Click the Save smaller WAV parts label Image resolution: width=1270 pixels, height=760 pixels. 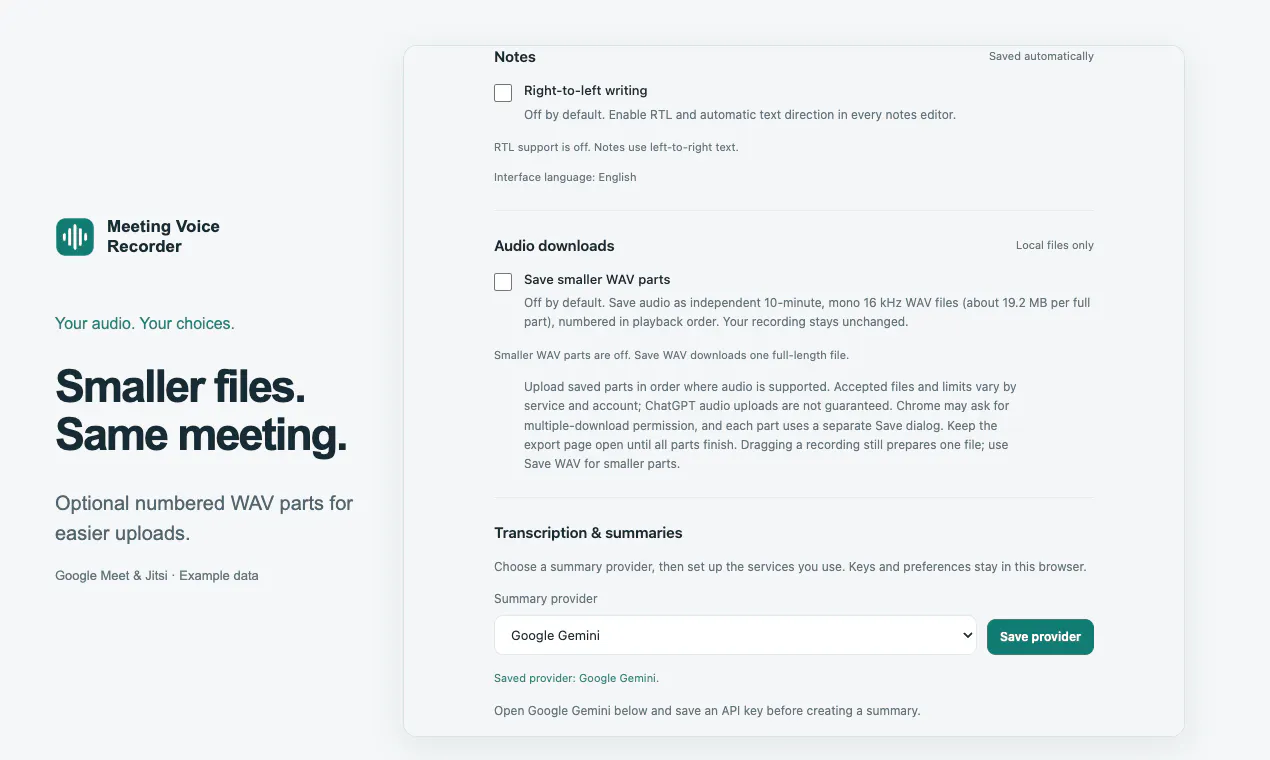(597, 280)
